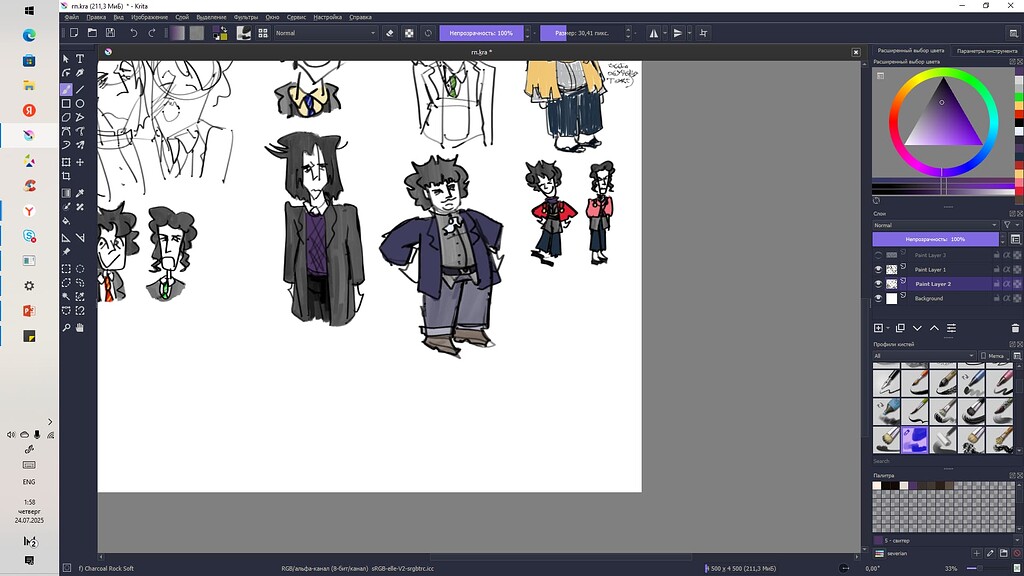The width and height of the screenshot is (1024, 576).
Task: Expand the add layer dropdown arrow
Action: (888, 328)
